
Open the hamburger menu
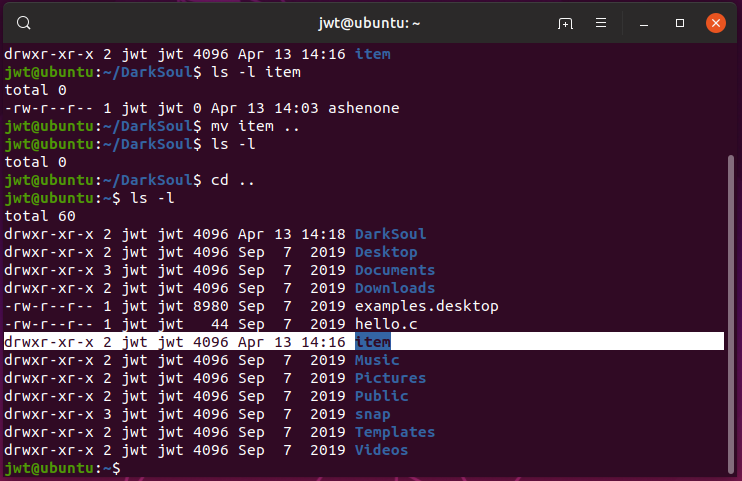(x=601, y=23)
